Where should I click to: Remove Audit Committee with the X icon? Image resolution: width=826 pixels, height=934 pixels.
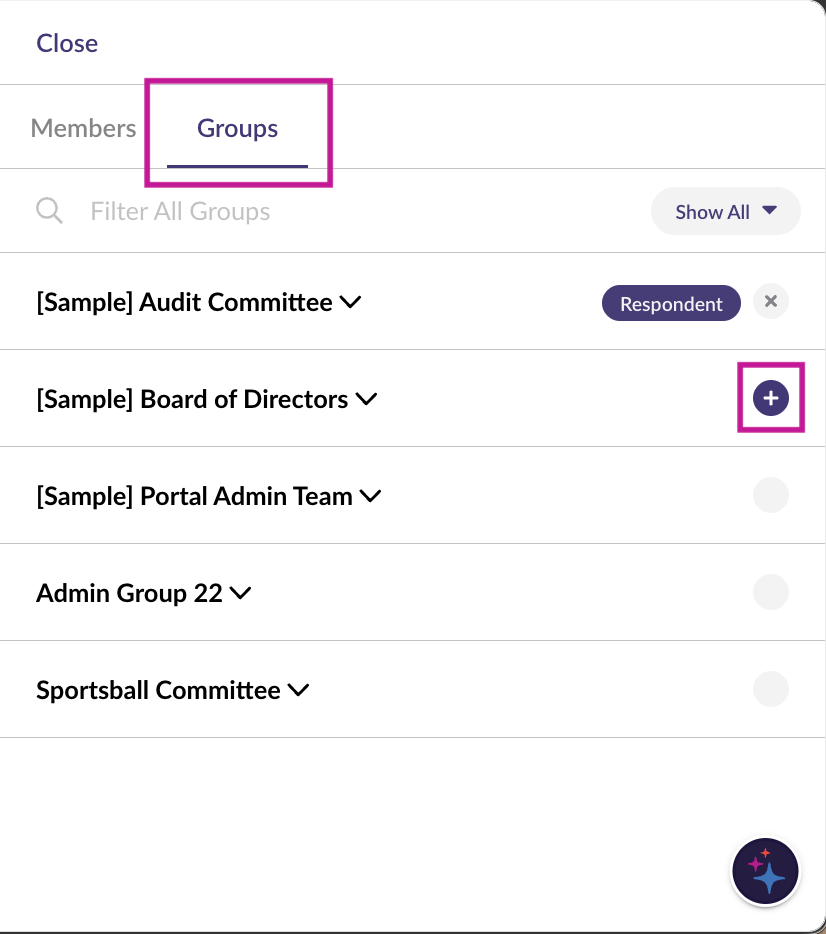point(770,301)
